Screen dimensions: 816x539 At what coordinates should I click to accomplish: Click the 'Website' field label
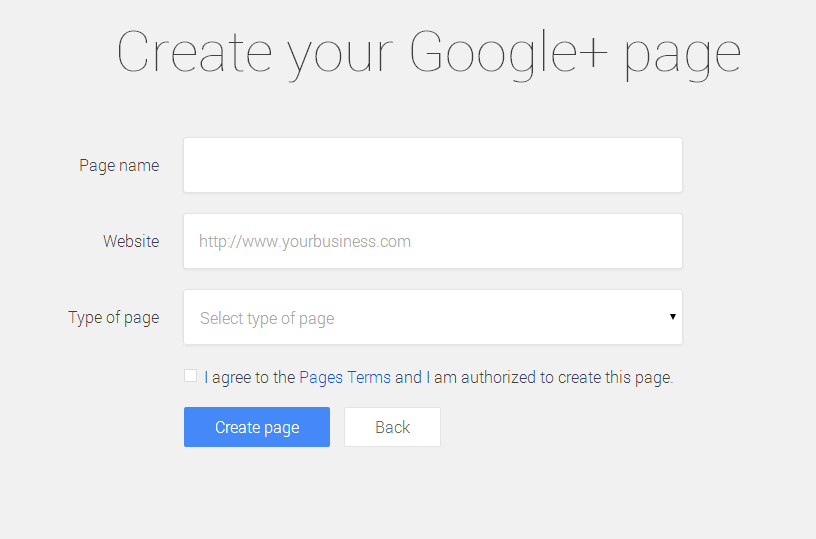point(131,241)
